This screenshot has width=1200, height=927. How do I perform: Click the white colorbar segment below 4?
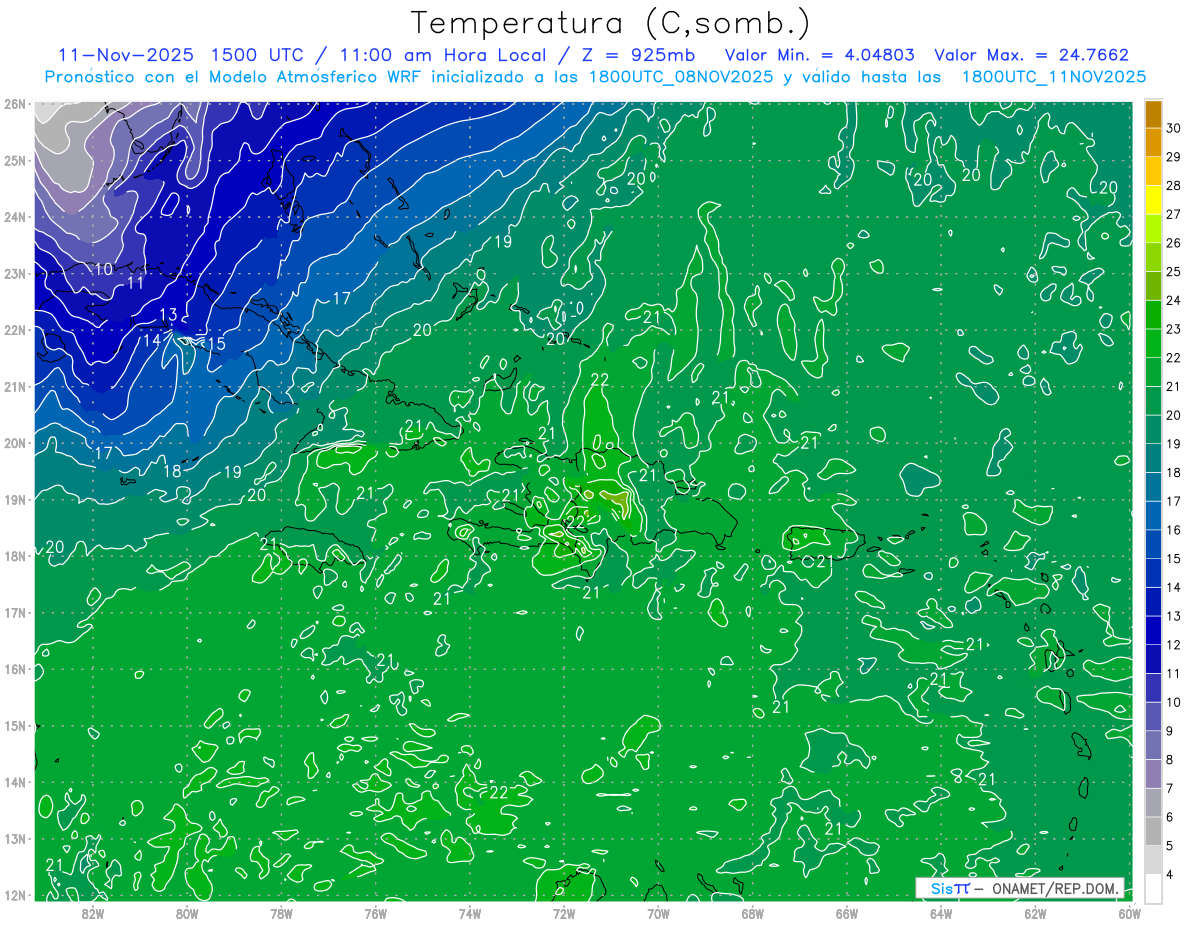click(1153, 889)
